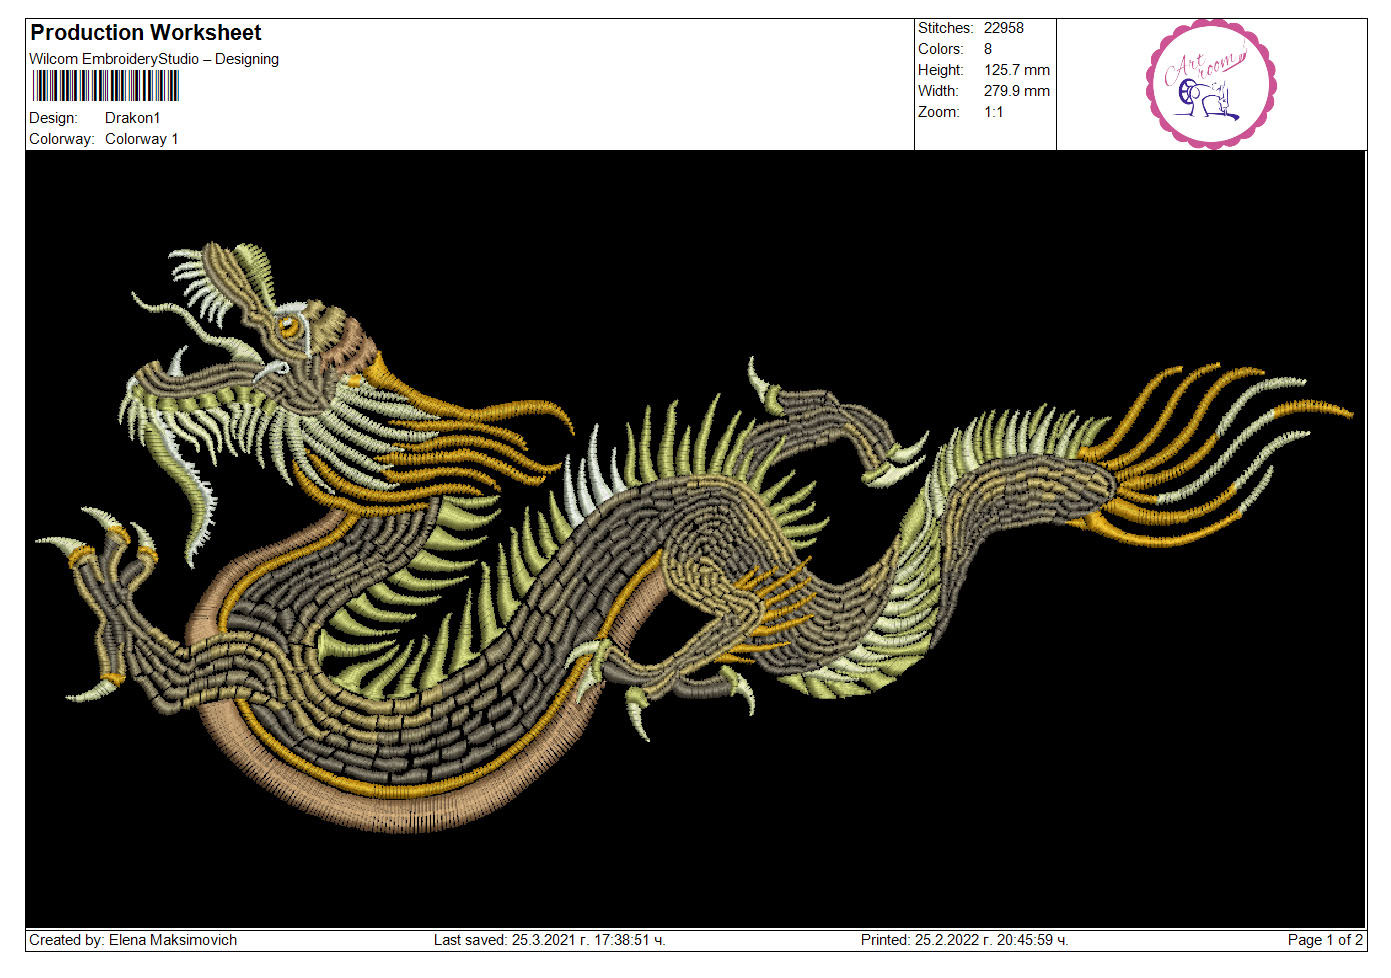This screenshot has width=1391, height=978.
Task: Select the width value '279.9 mm'
Action: (x=1017, y=91)
